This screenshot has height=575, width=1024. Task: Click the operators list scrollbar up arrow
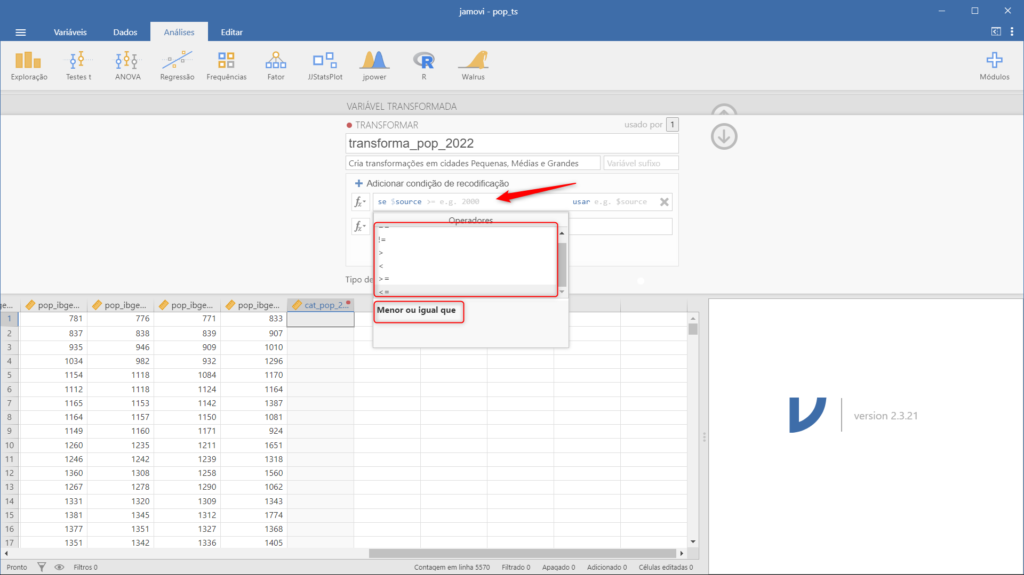coord(562,233)
